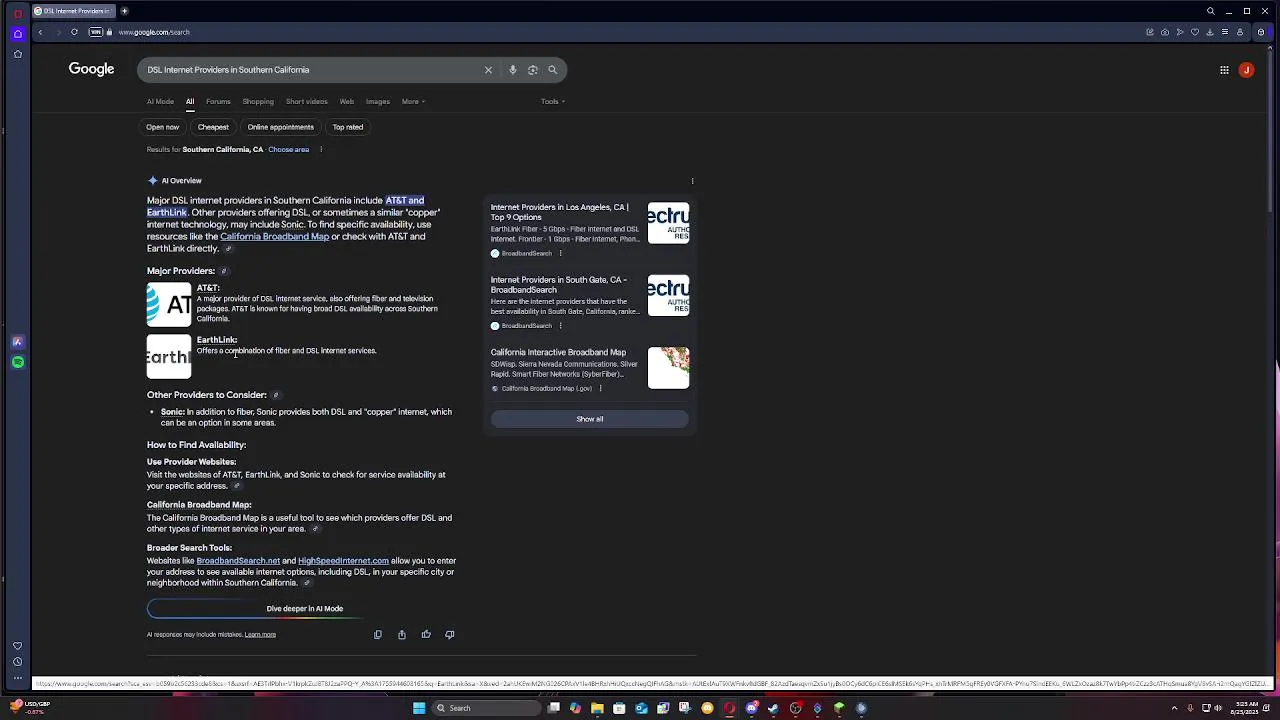Image resolution: width=1280 pixels, height=720 pixels.
Task: Toggle the Online appointments filter chip
Action: [281, 127]
